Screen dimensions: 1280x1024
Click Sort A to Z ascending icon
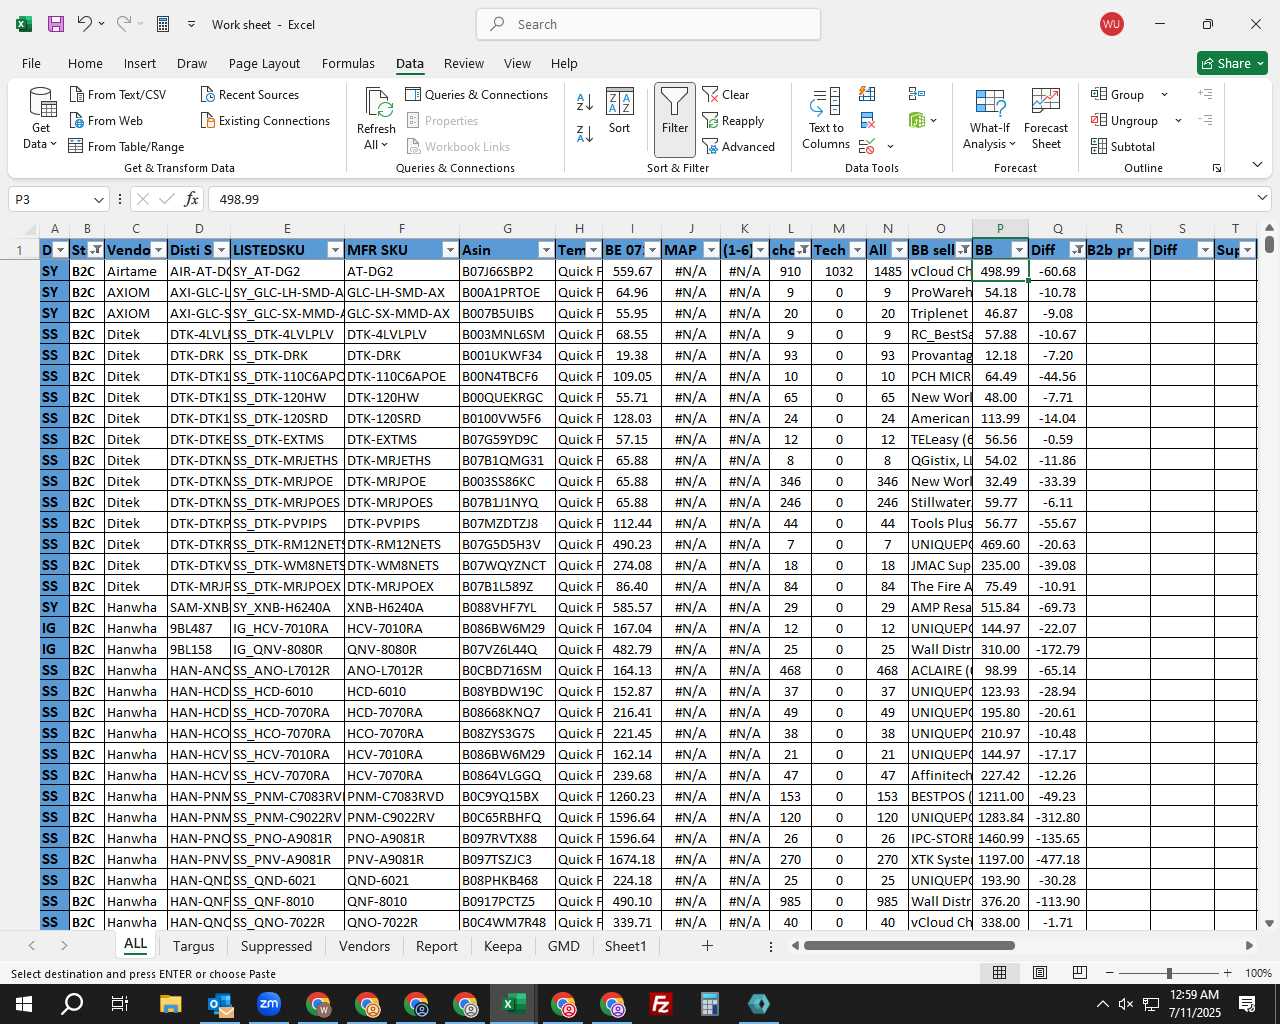[x=585, y=101]
